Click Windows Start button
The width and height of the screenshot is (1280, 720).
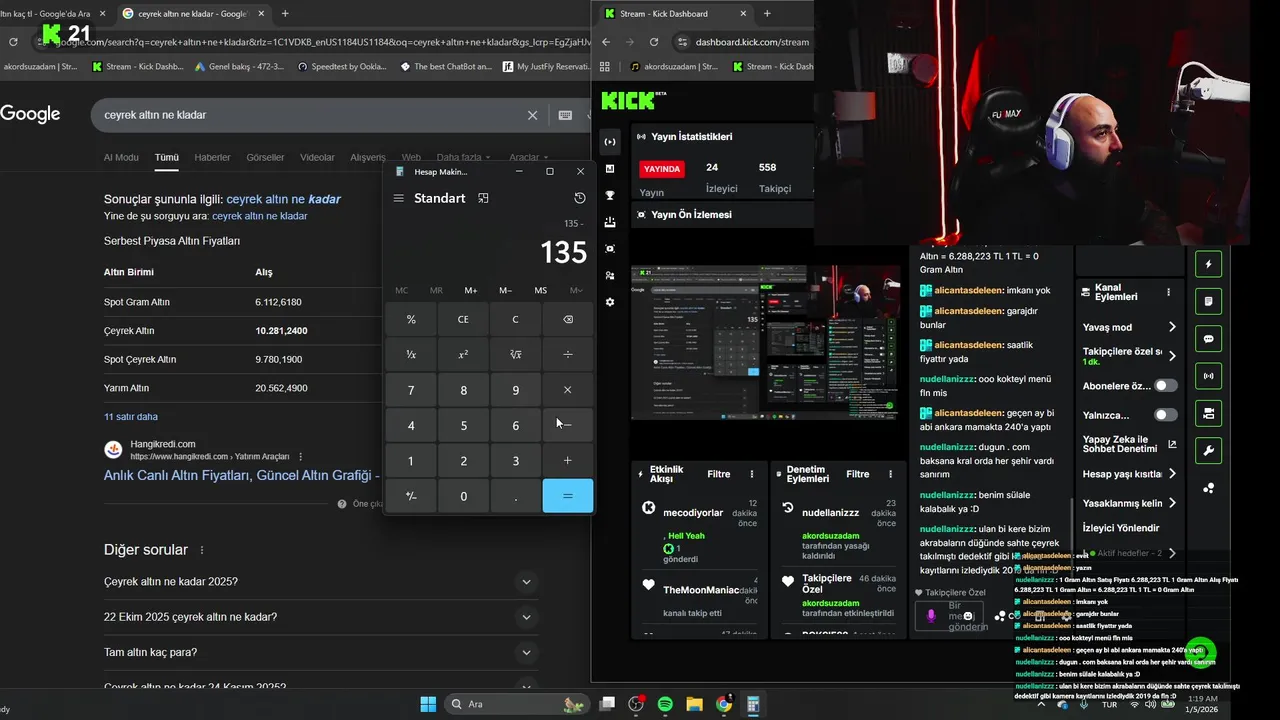click(428, 704)
